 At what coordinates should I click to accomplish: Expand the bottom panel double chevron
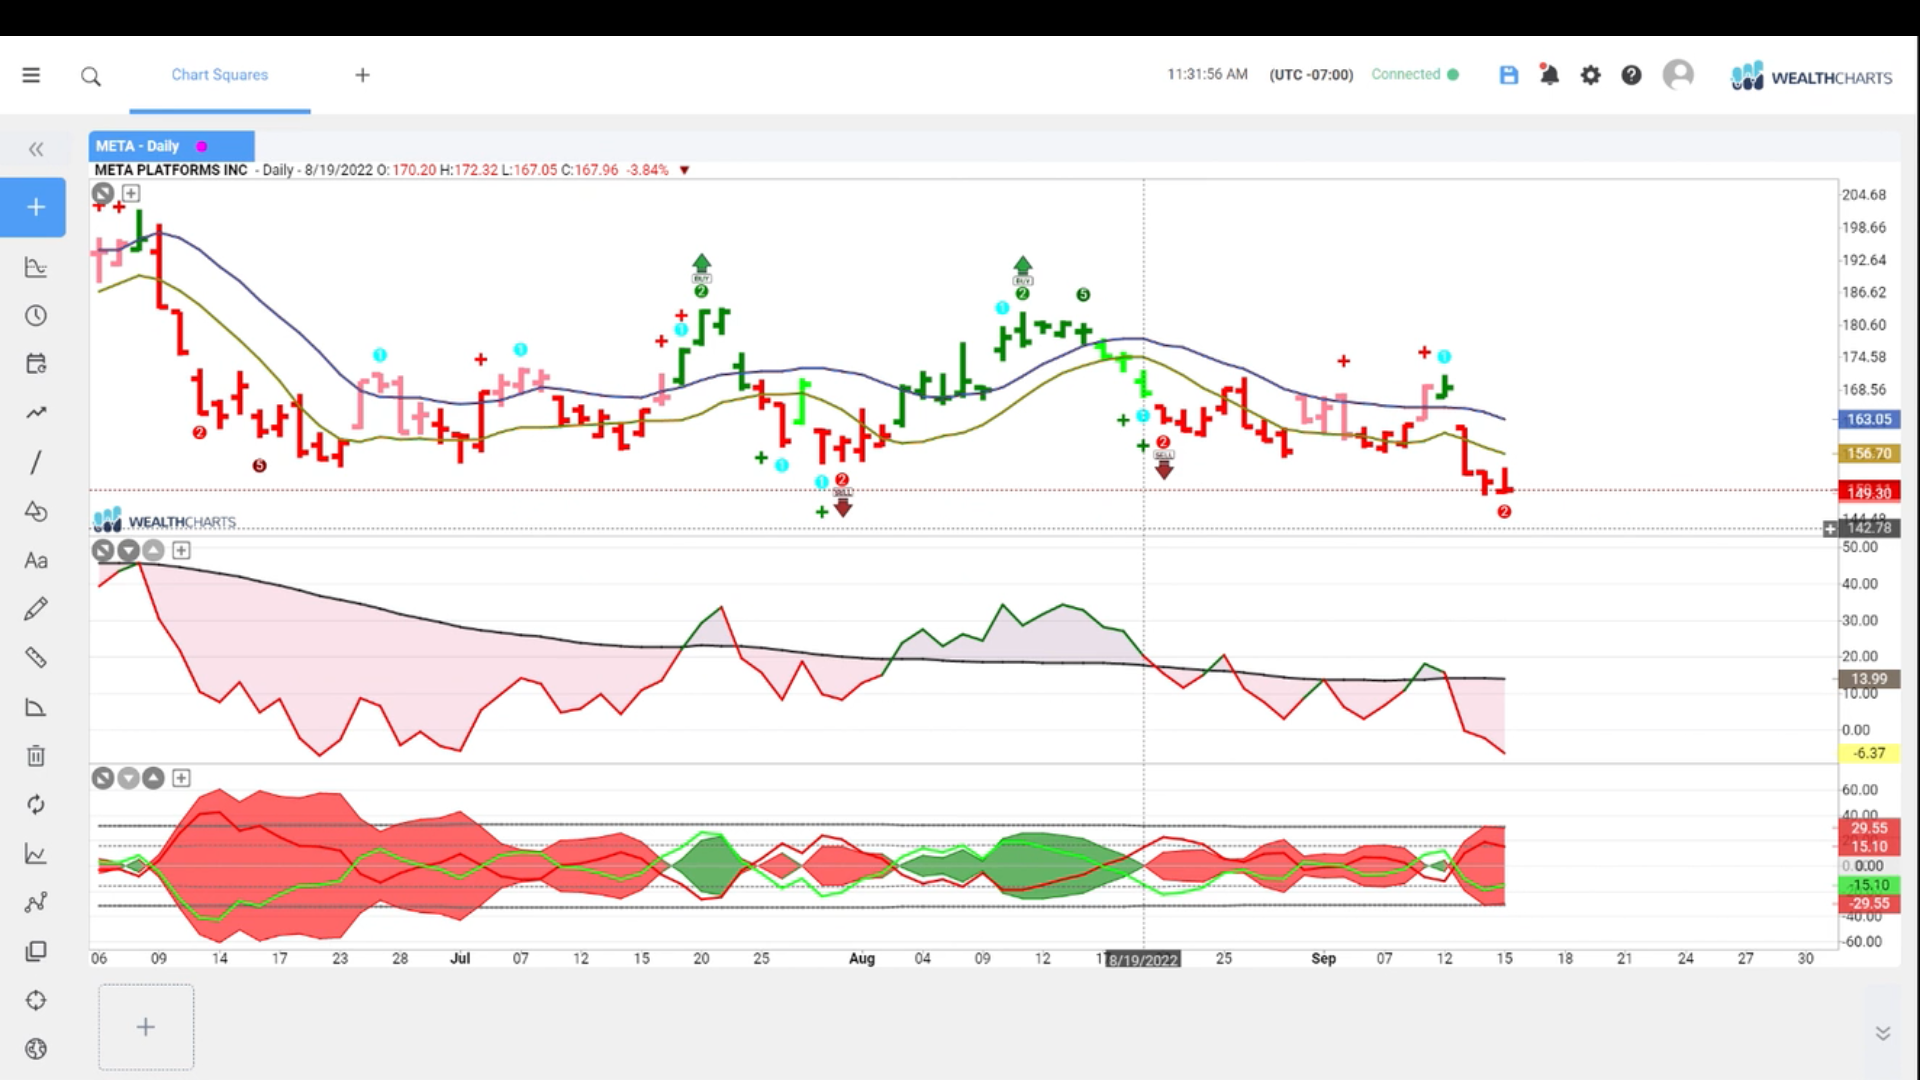coord(1882,1034)
